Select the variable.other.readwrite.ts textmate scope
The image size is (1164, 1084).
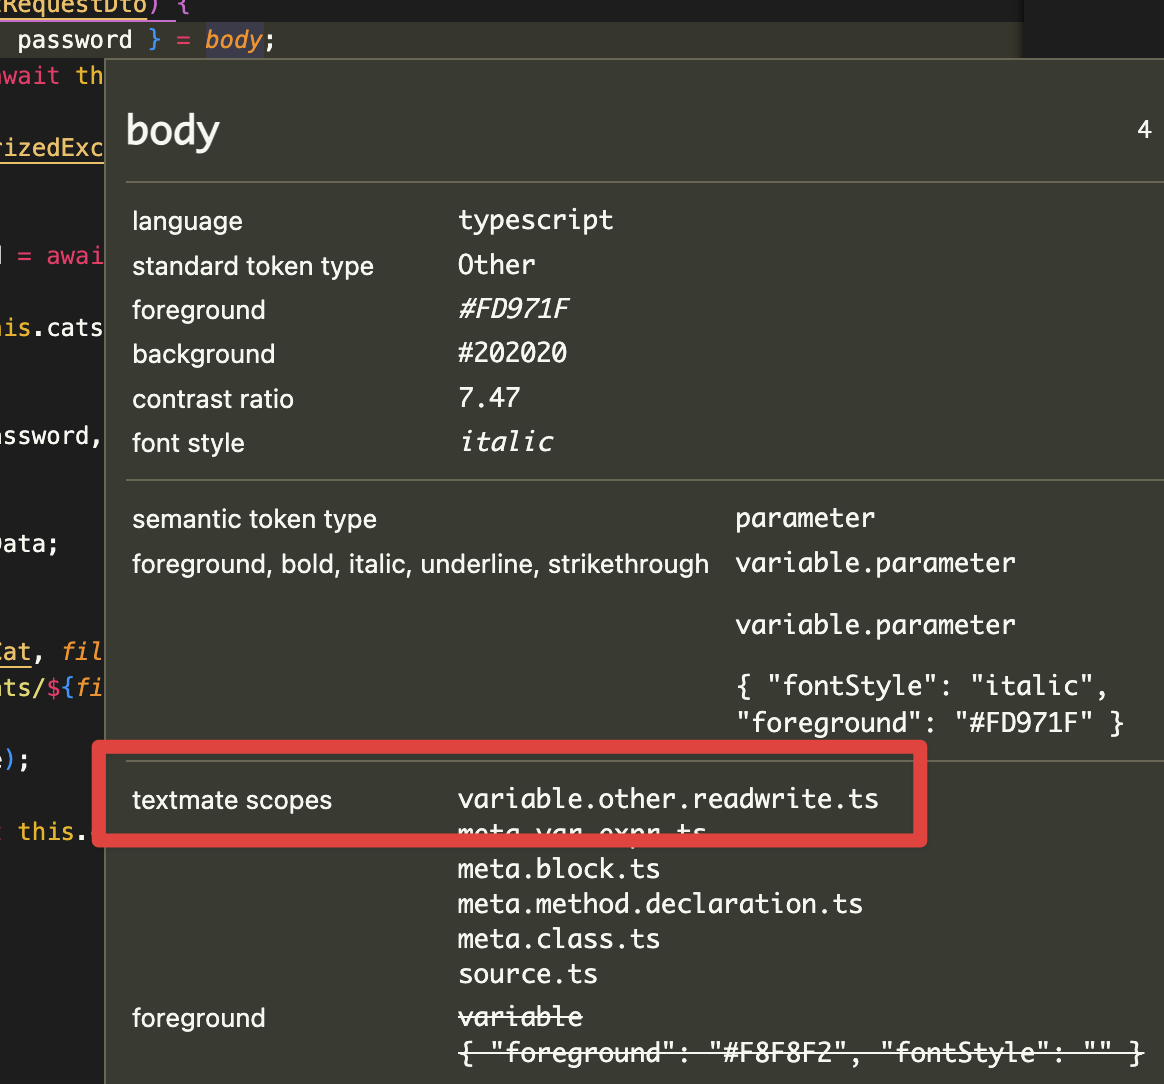tap(668, 798)
